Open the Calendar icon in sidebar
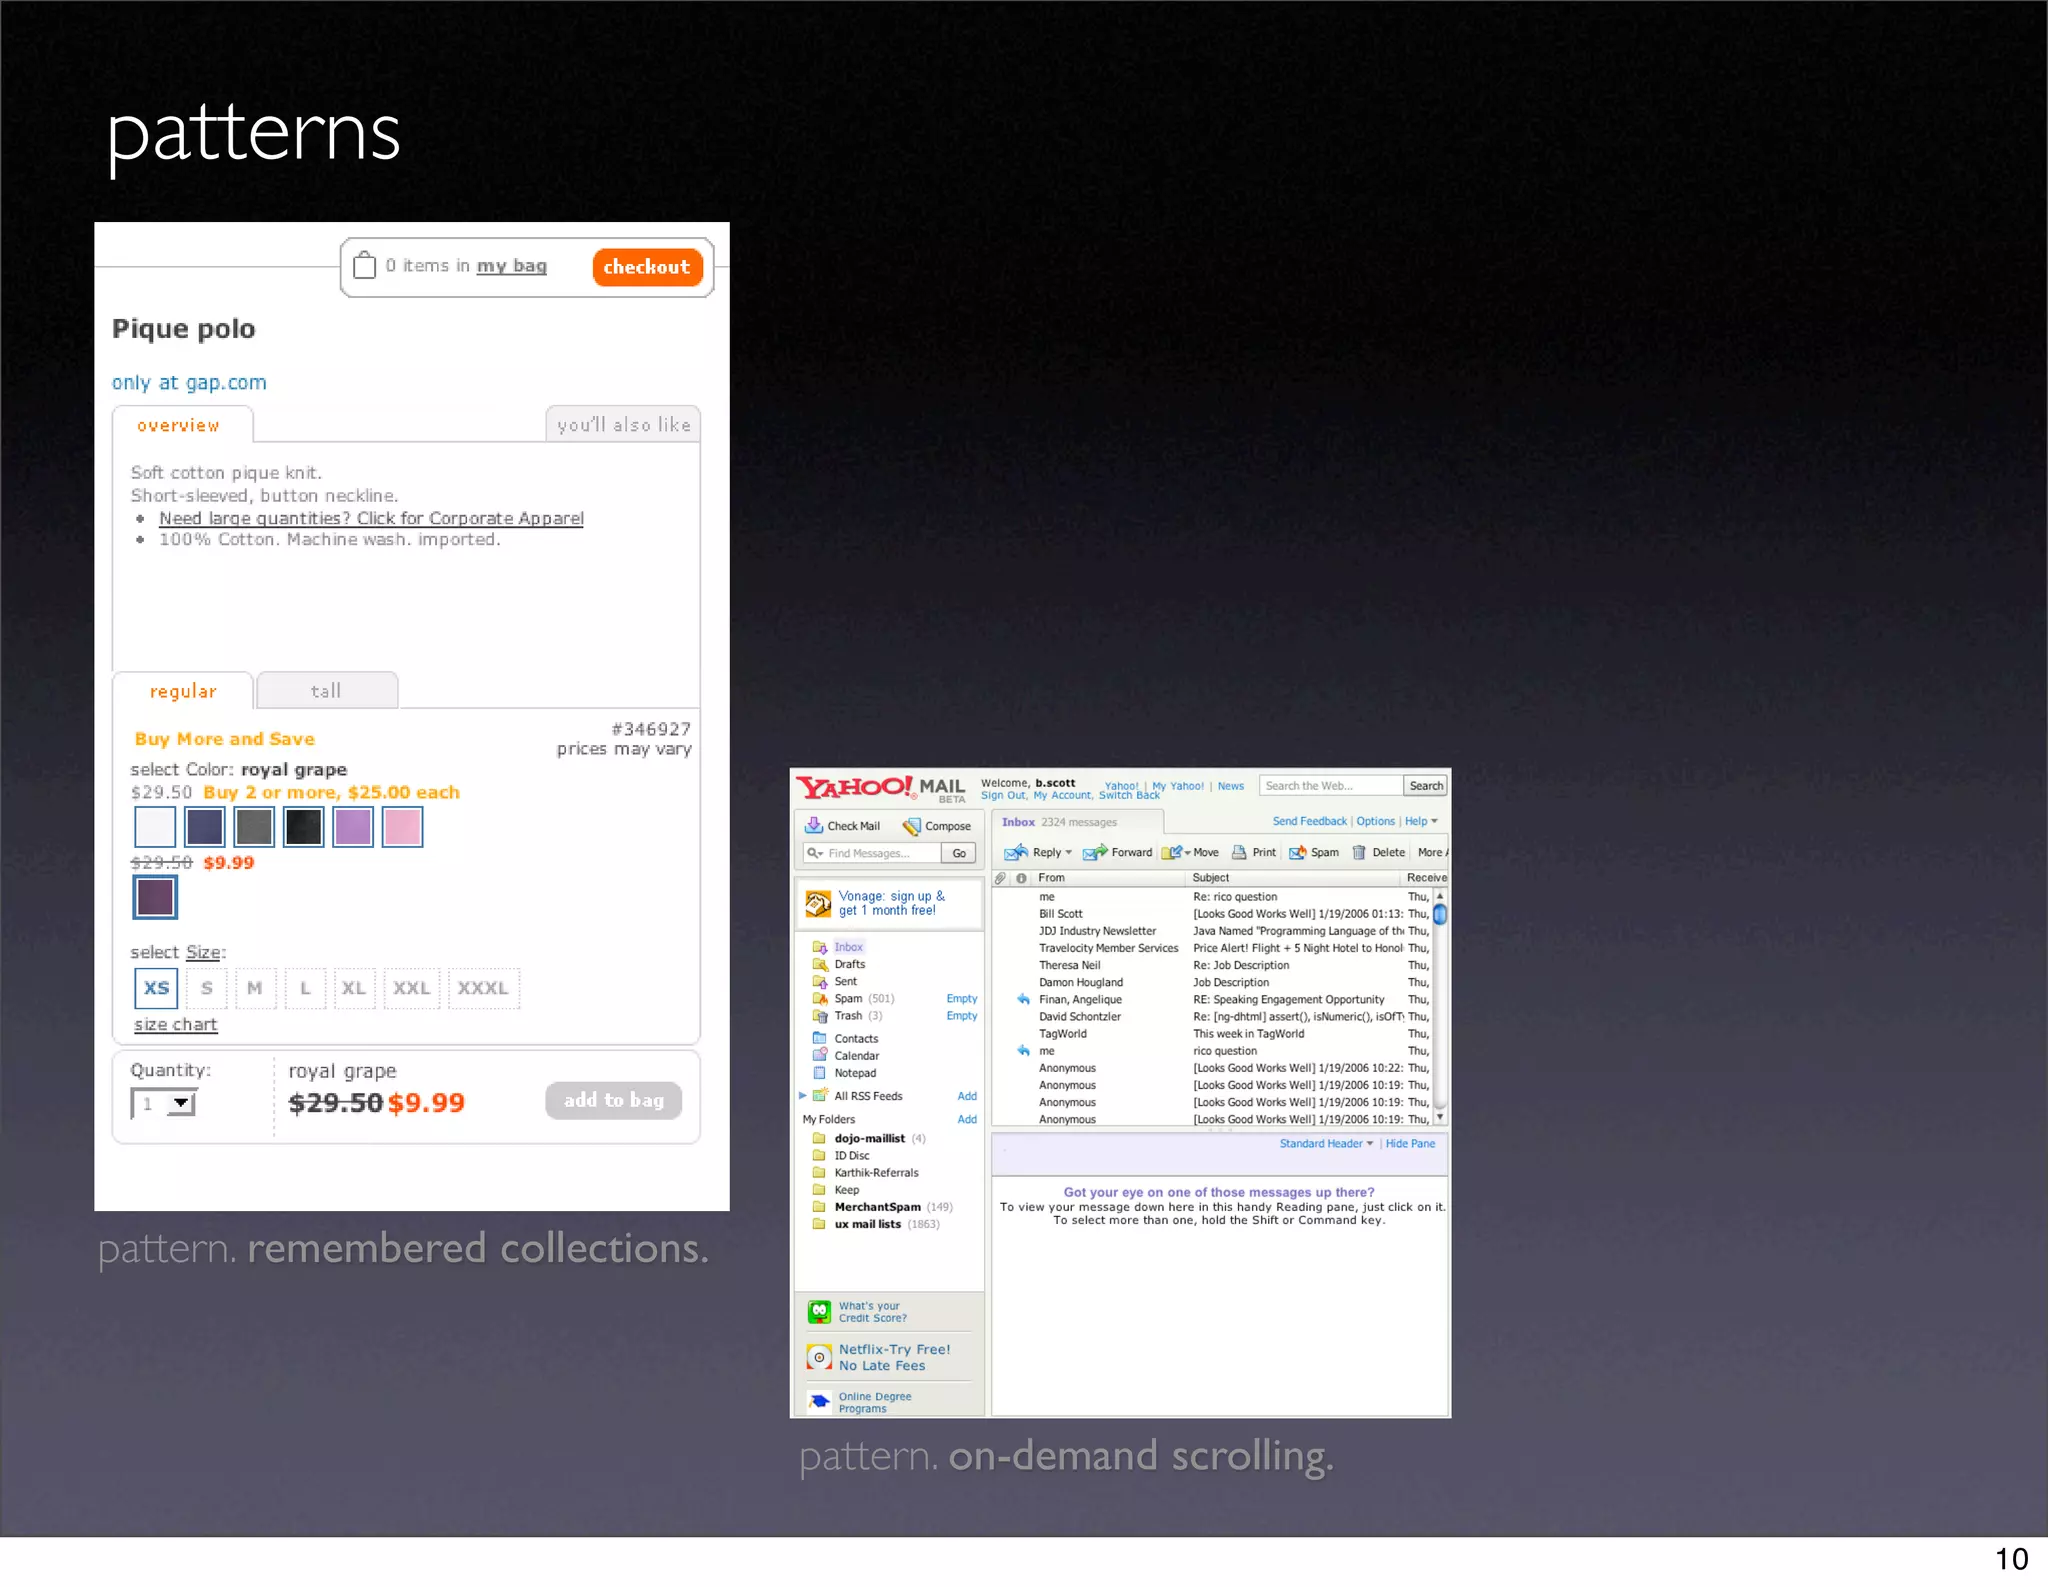The width and height of the screenshot is (2048, 1587). tap(819, 1055)
